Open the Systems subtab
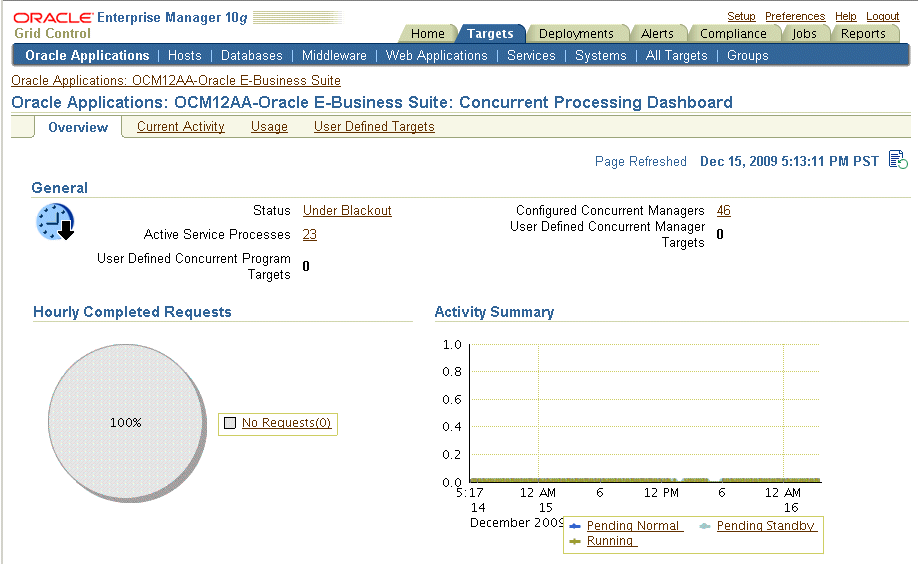The width and height of the screenshot is (918, 564). [x=600, y=56]
